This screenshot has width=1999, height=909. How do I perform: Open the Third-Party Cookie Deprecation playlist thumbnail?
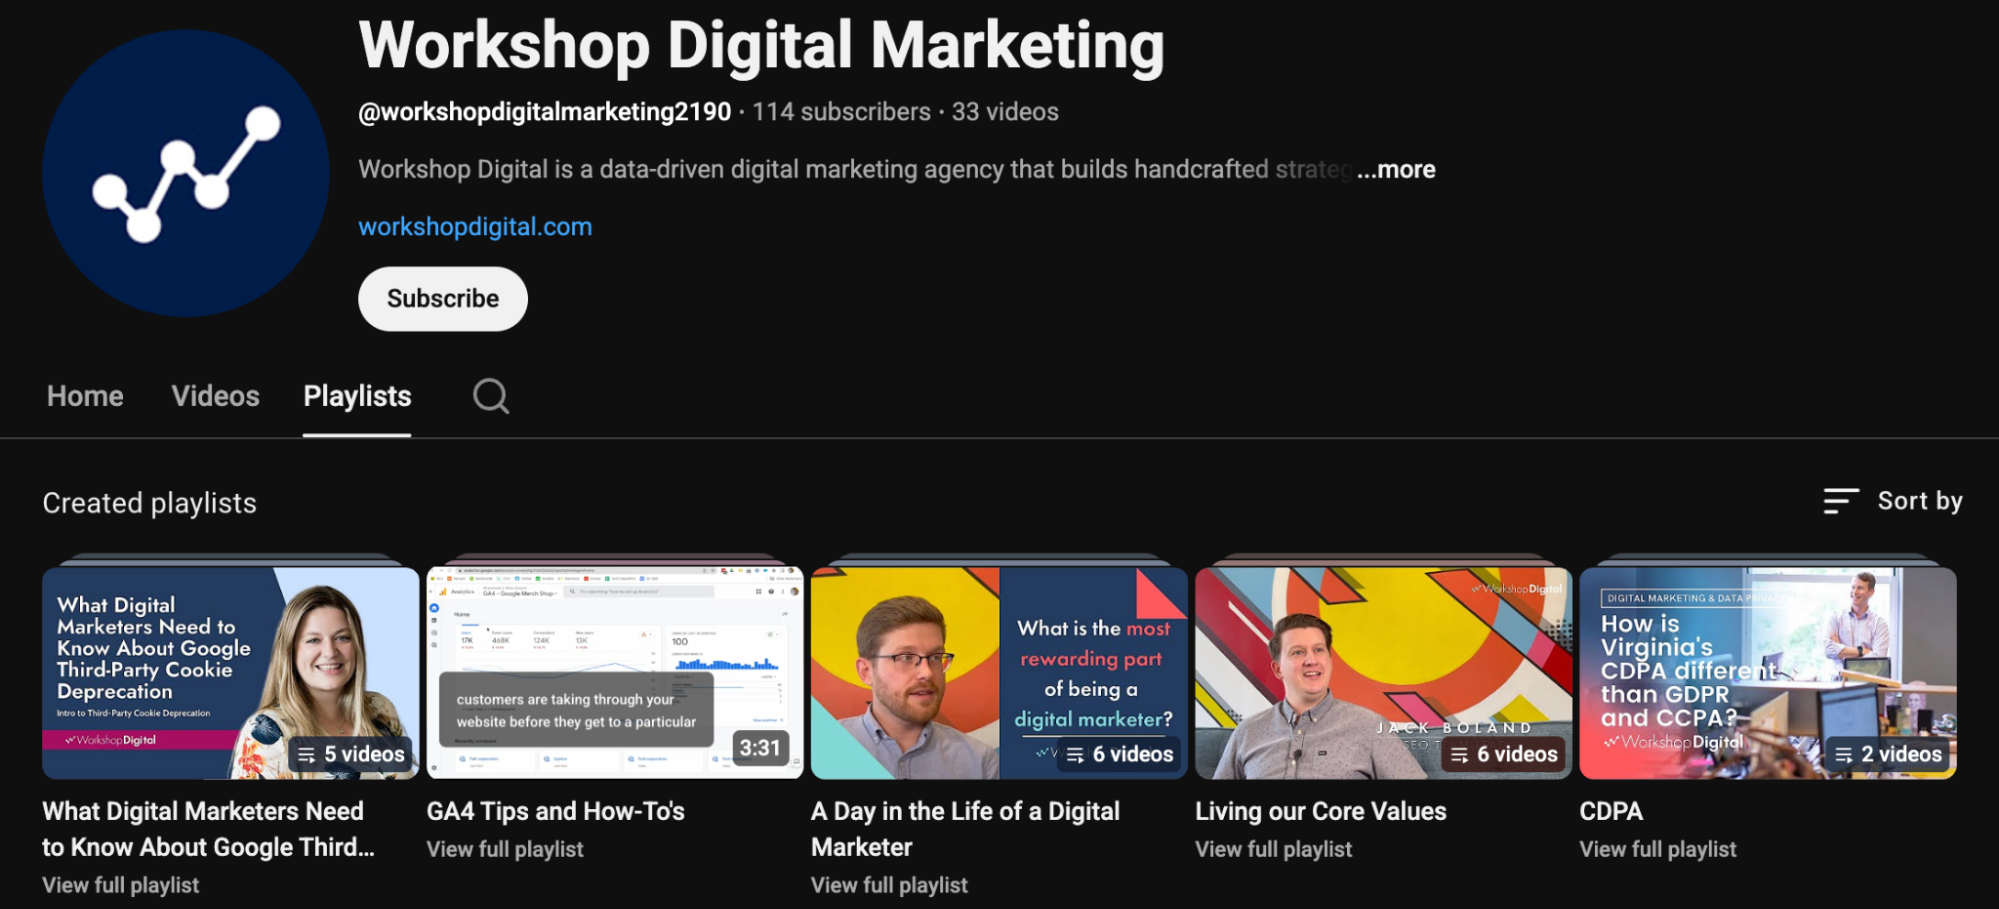(x=230, y=673)
